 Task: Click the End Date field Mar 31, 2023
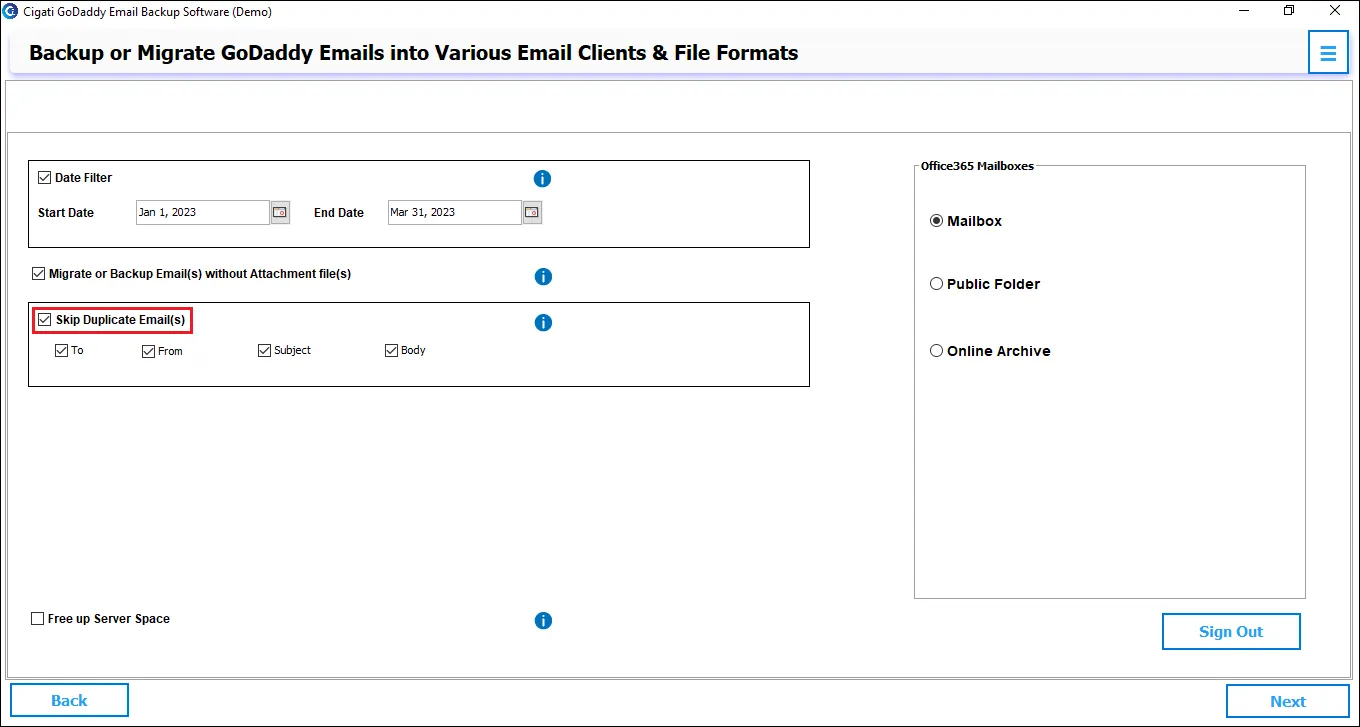coord(454,212)
